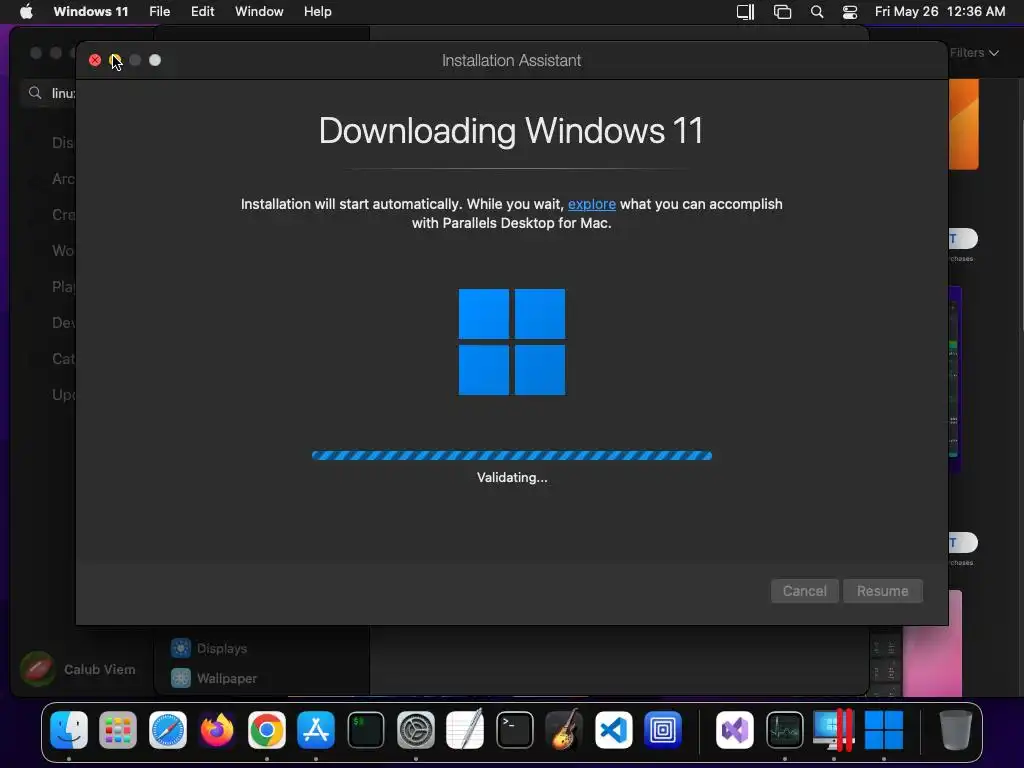This screenshot has width=1024, height=768.
Task: Open the Trash from the Dock
Action: (x=955, y=729)
